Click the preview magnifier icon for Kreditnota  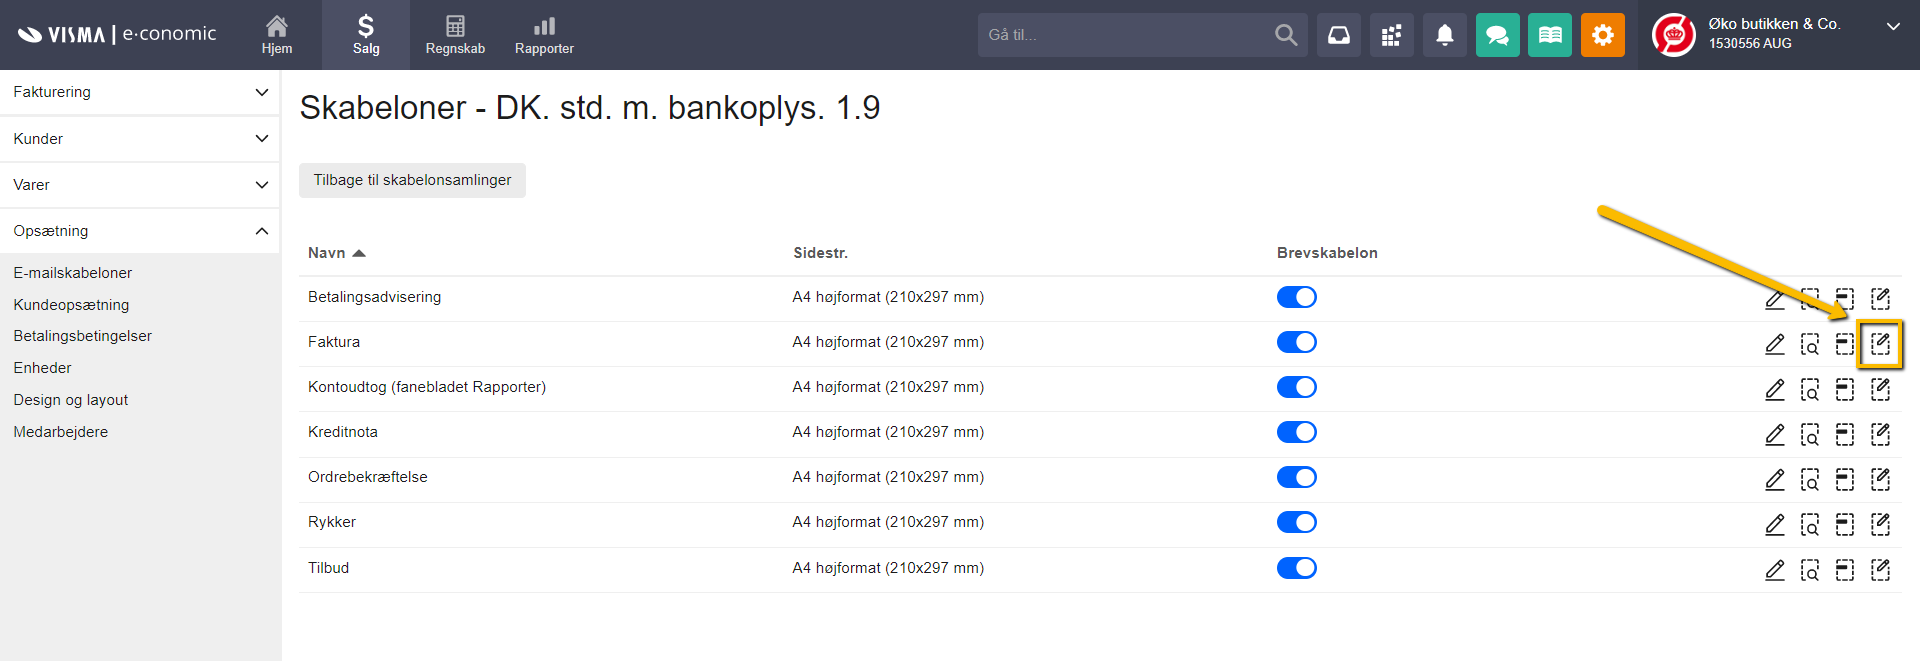(1809, 434)
